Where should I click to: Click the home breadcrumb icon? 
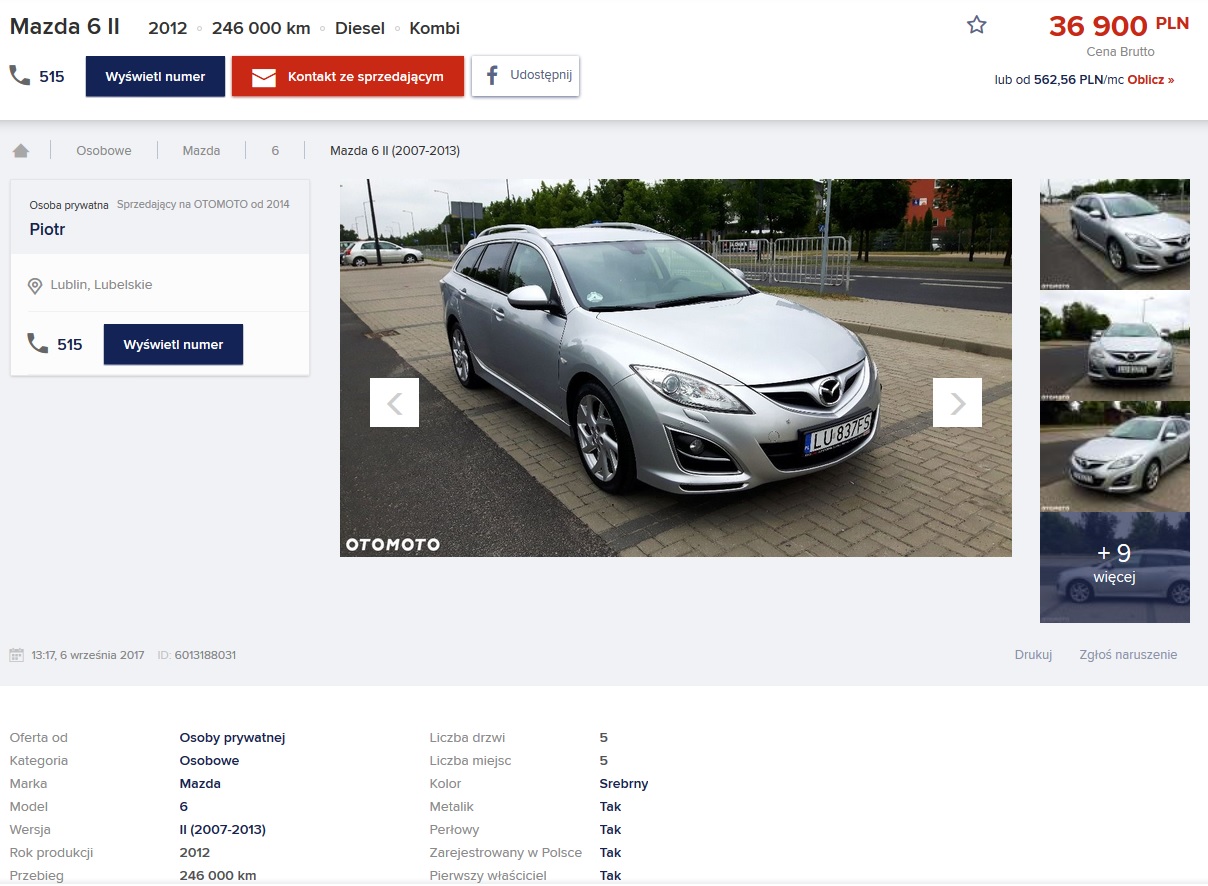point(21,151)
